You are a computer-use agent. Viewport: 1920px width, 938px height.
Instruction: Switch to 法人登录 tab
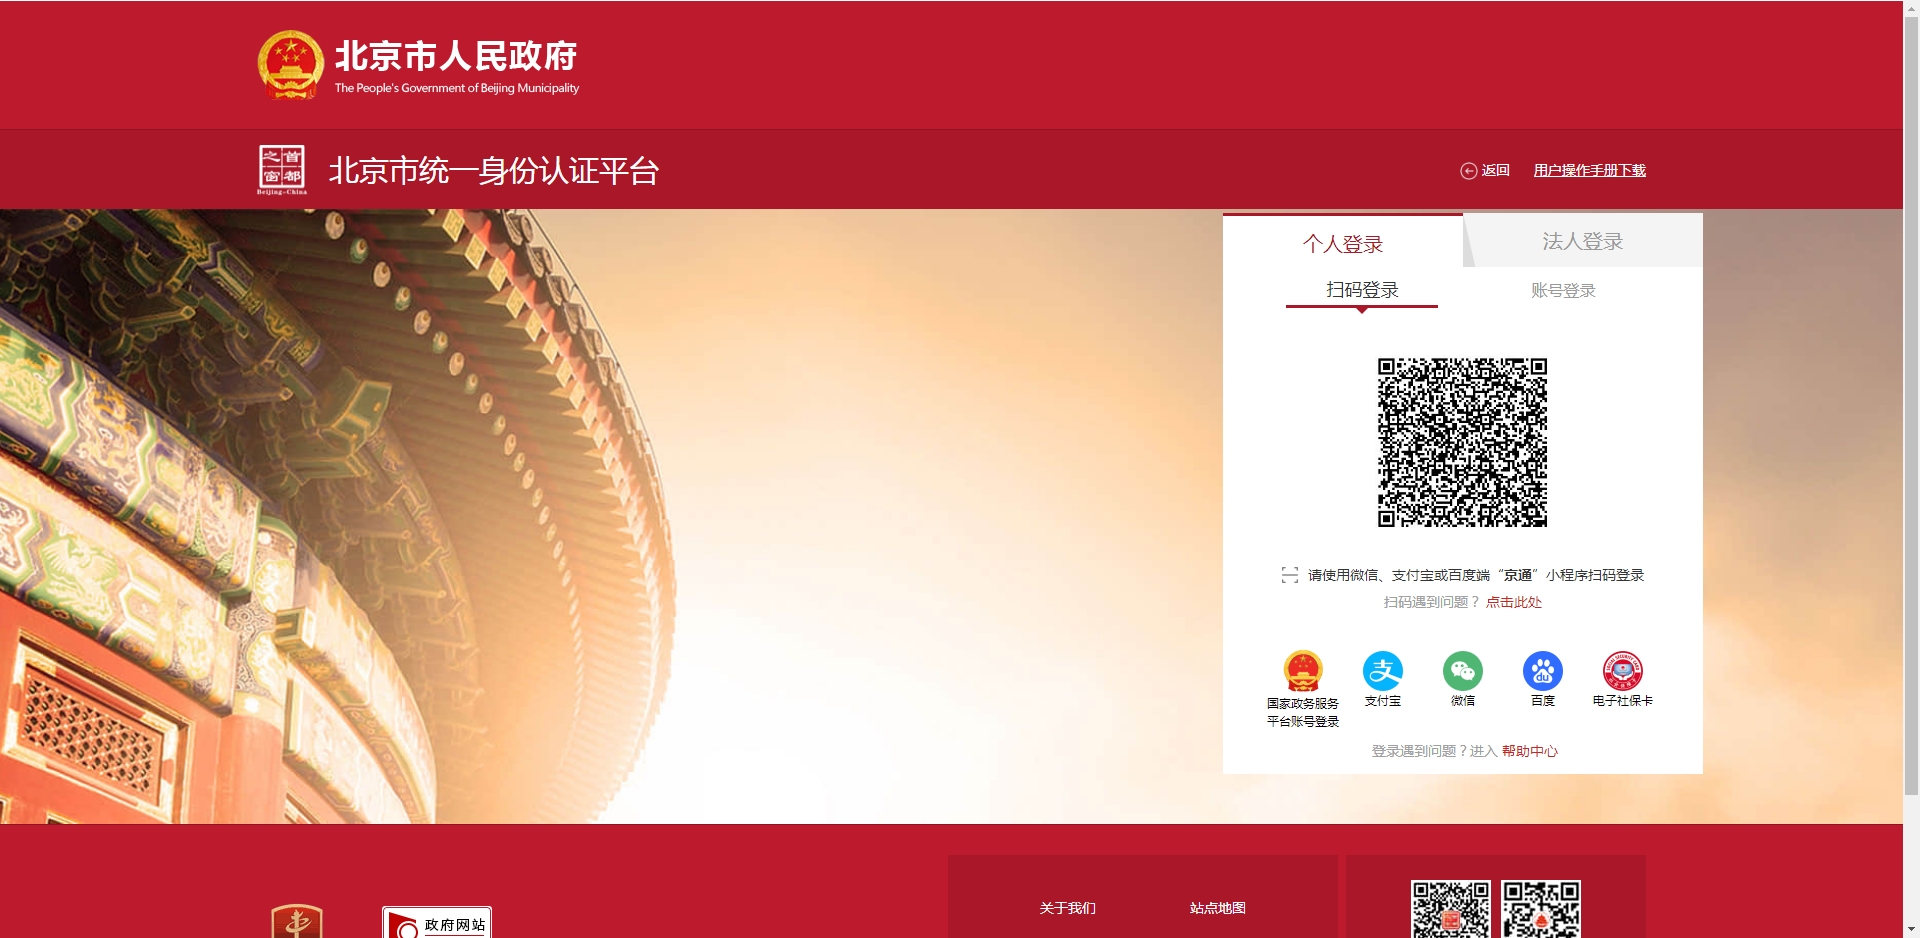tap(1582, 240)
